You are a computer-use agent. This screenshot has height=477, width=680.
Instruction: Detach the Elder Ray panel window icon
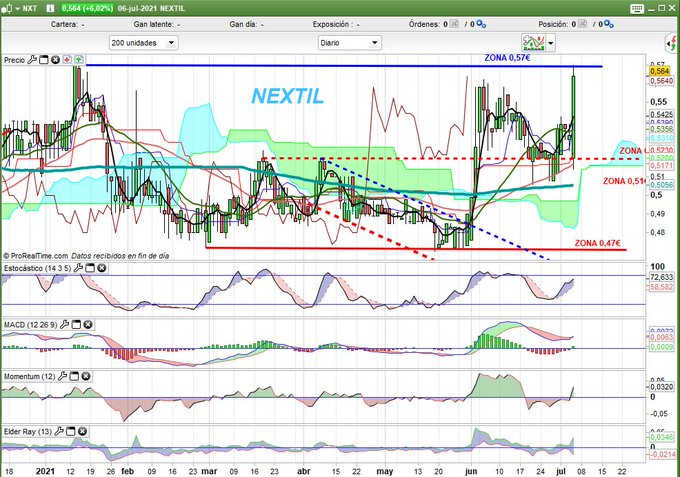pos(70,431)
